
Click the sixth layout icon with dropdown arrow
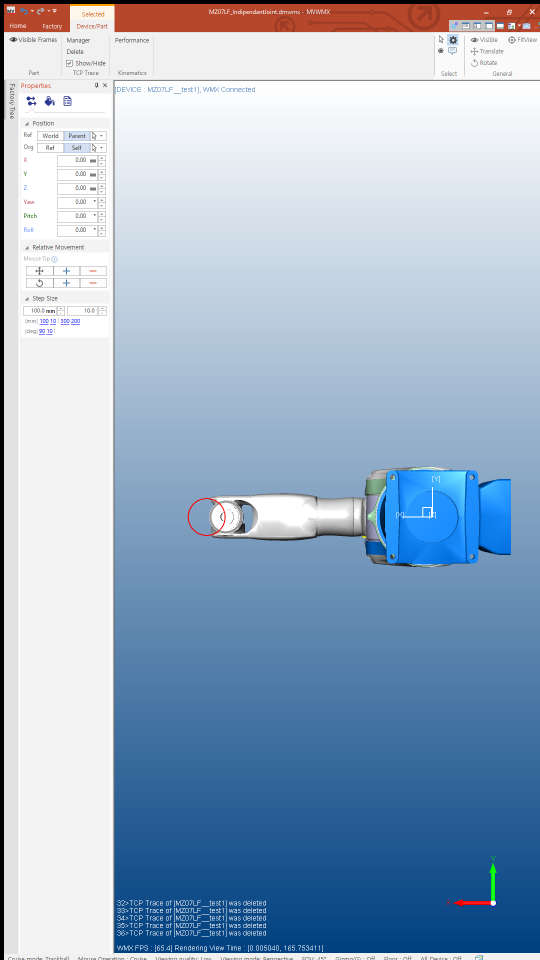tap(513, 26)
